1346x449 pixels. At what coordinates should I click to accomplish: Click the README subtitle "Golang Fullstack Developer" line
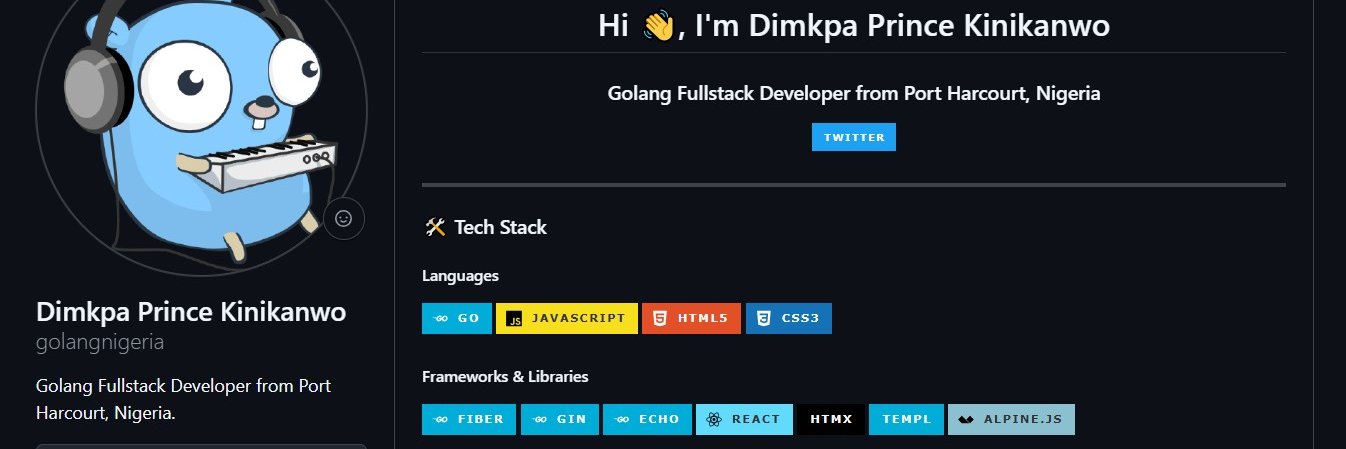pyautogui.click(x=854, y=94)
